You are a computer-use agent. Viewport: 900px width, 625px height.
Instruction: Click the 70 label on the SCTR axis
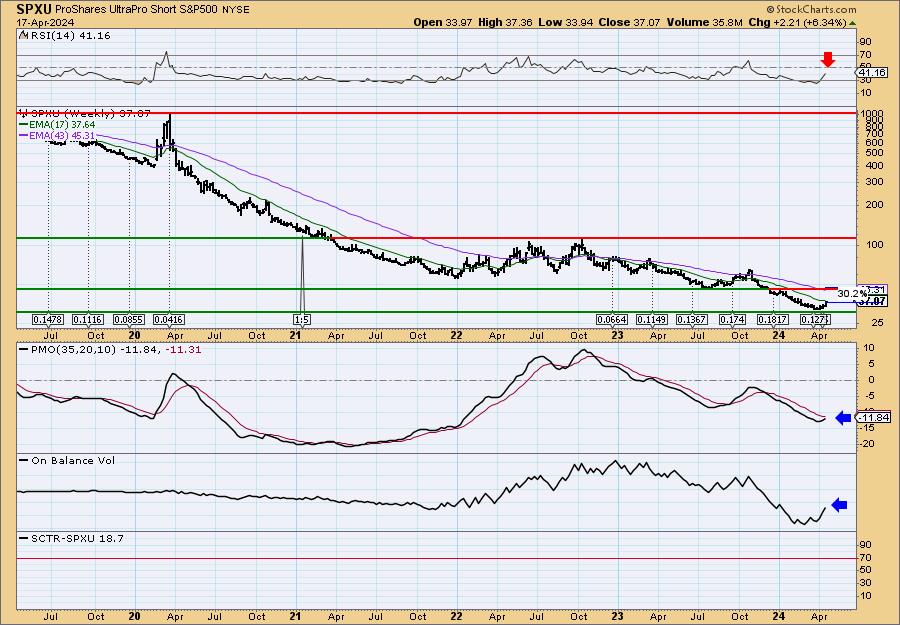point(865,558)
